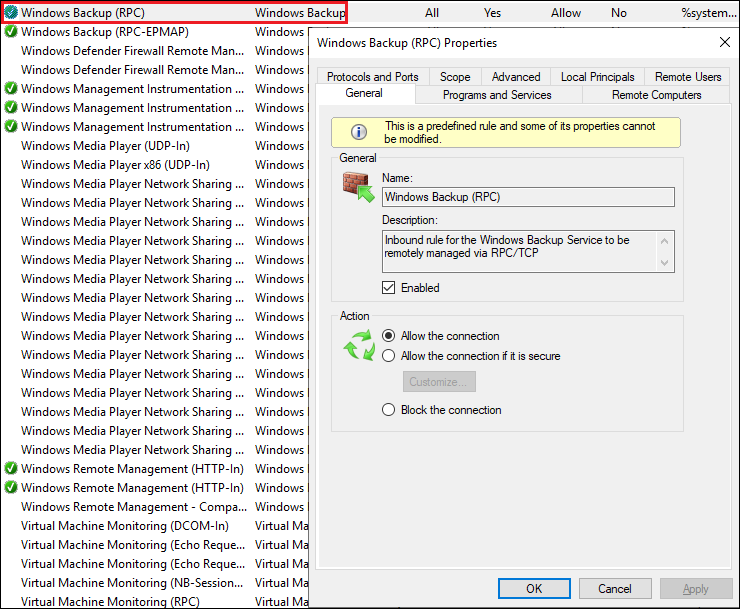Click green checkmark icon of highlighted Windows Backup (RPC) rule
Screen dimensions: 740x609
click(x=11, y=13)
